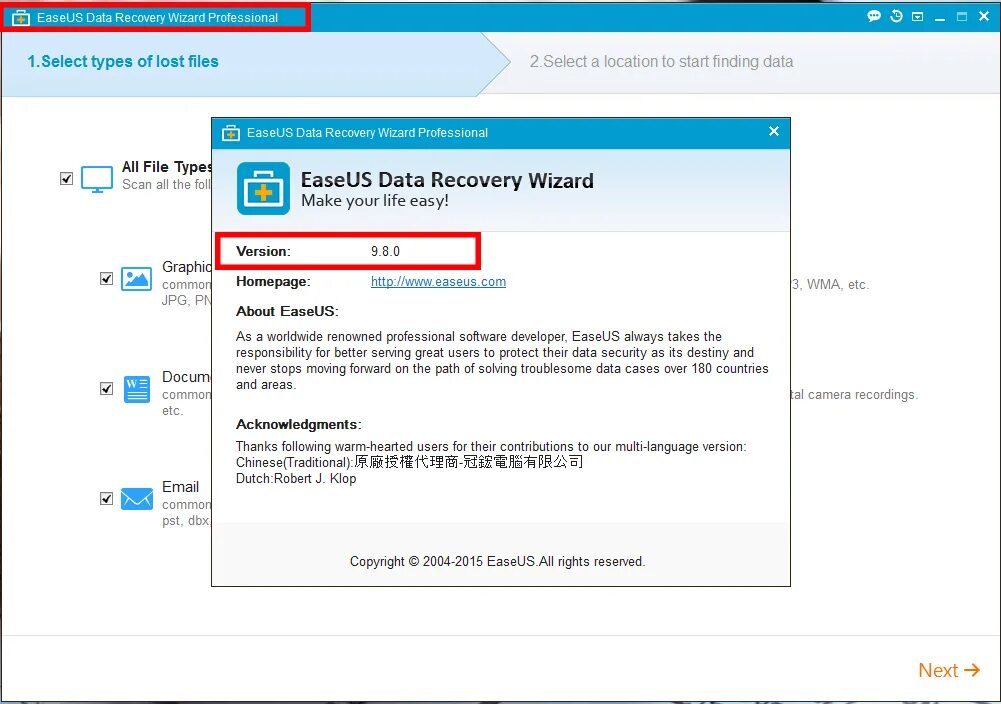Open the http://www.easeus.com homepage link
Viewport: 1001px width, 704px height.
click(x=438, y=281)
